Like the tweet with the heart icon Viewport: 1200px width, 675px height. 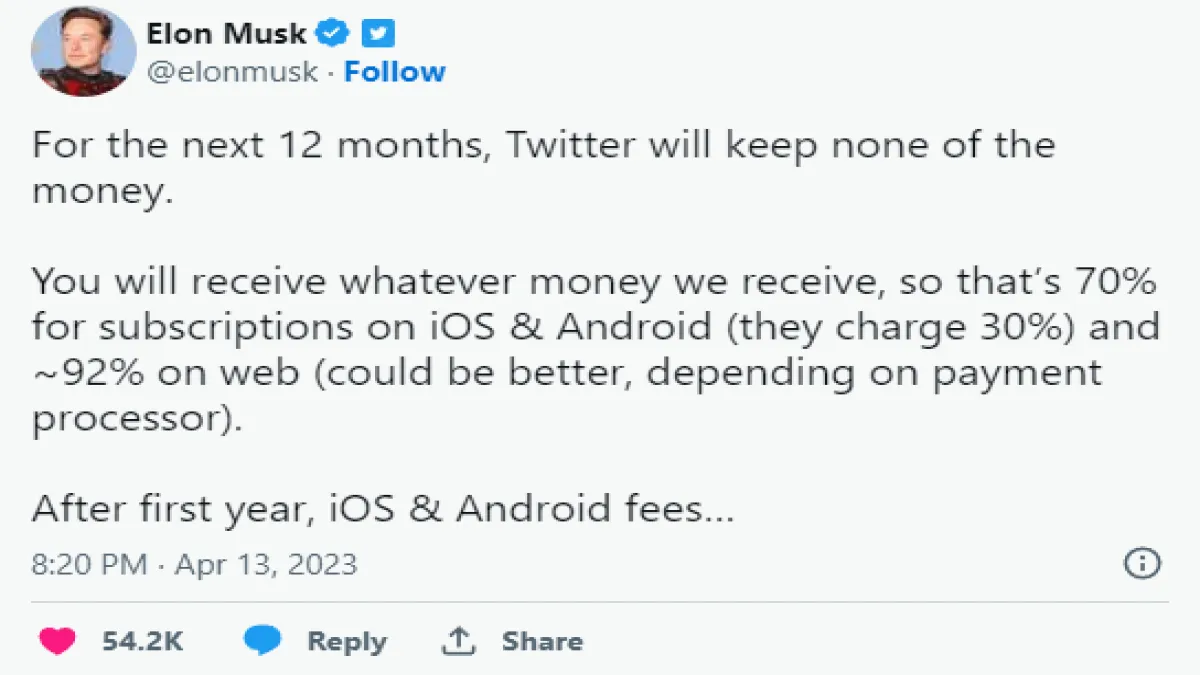coord(57,641)
